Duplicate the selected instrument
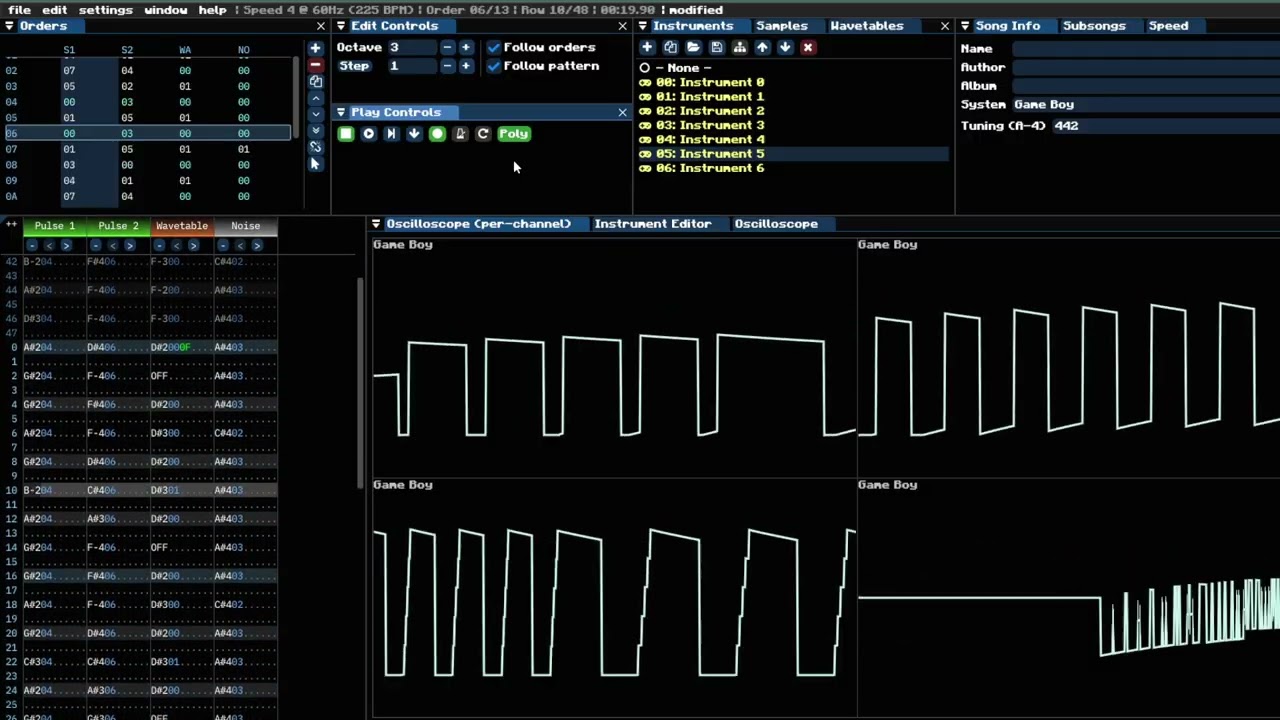This screenshot has width=1280, height=720. tap(670, 48)
